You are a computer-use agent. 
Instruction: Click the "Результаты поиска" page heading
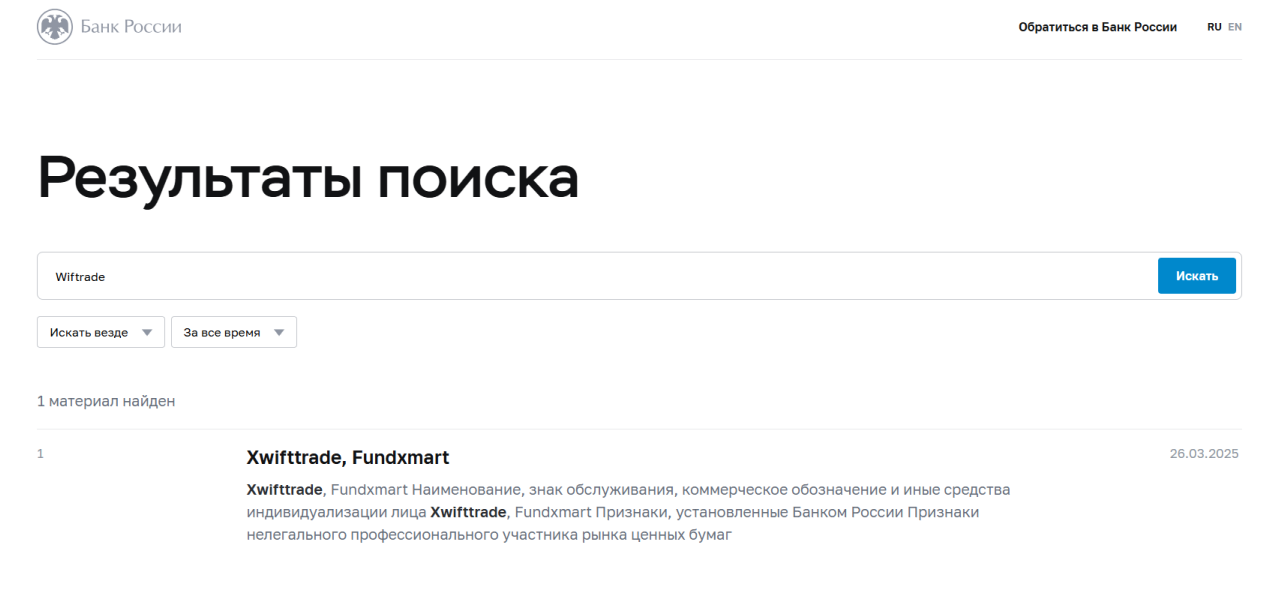click(x=308, y=178)
